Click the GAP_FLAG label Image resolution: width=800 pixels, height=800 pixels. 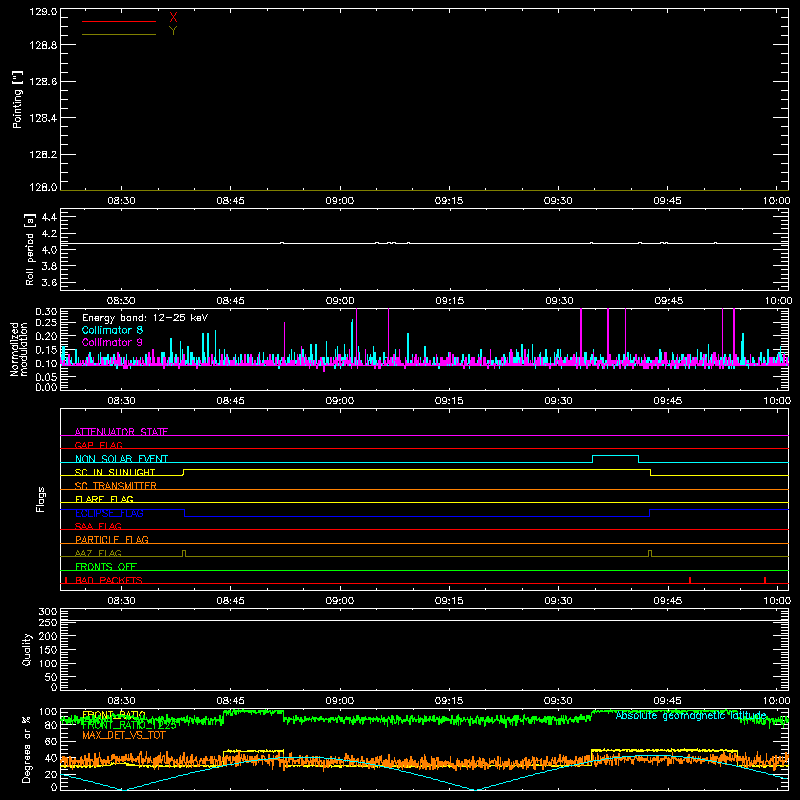tap(98, 445)
